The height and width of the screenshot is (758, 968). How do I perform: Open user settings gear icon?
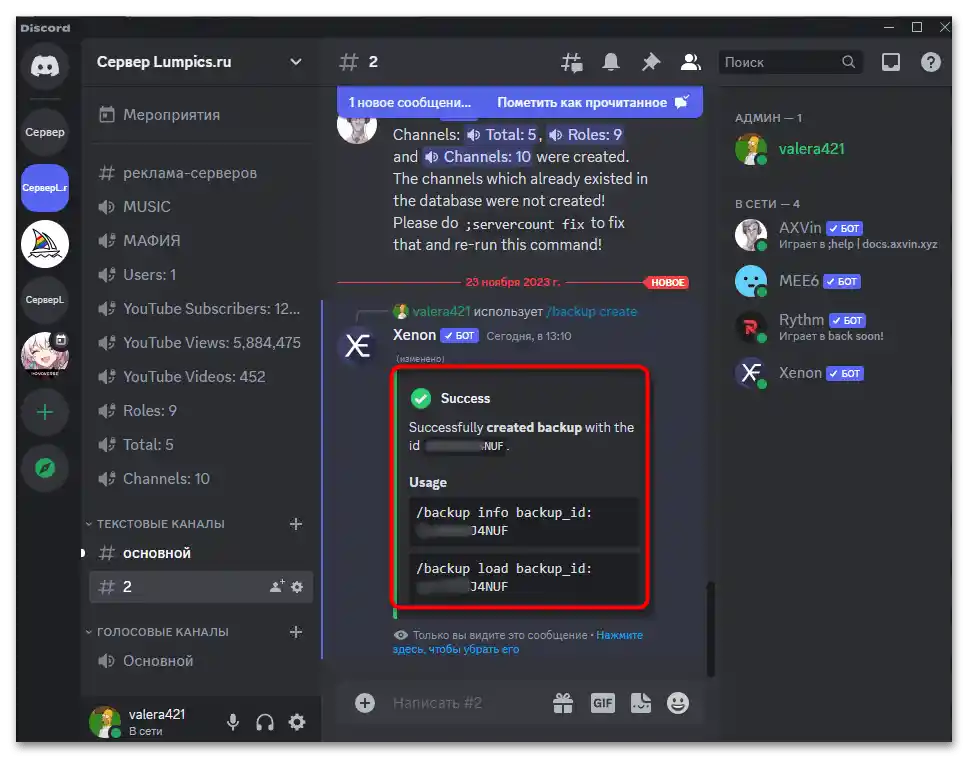pyautogui.click(x=297, y=722)
